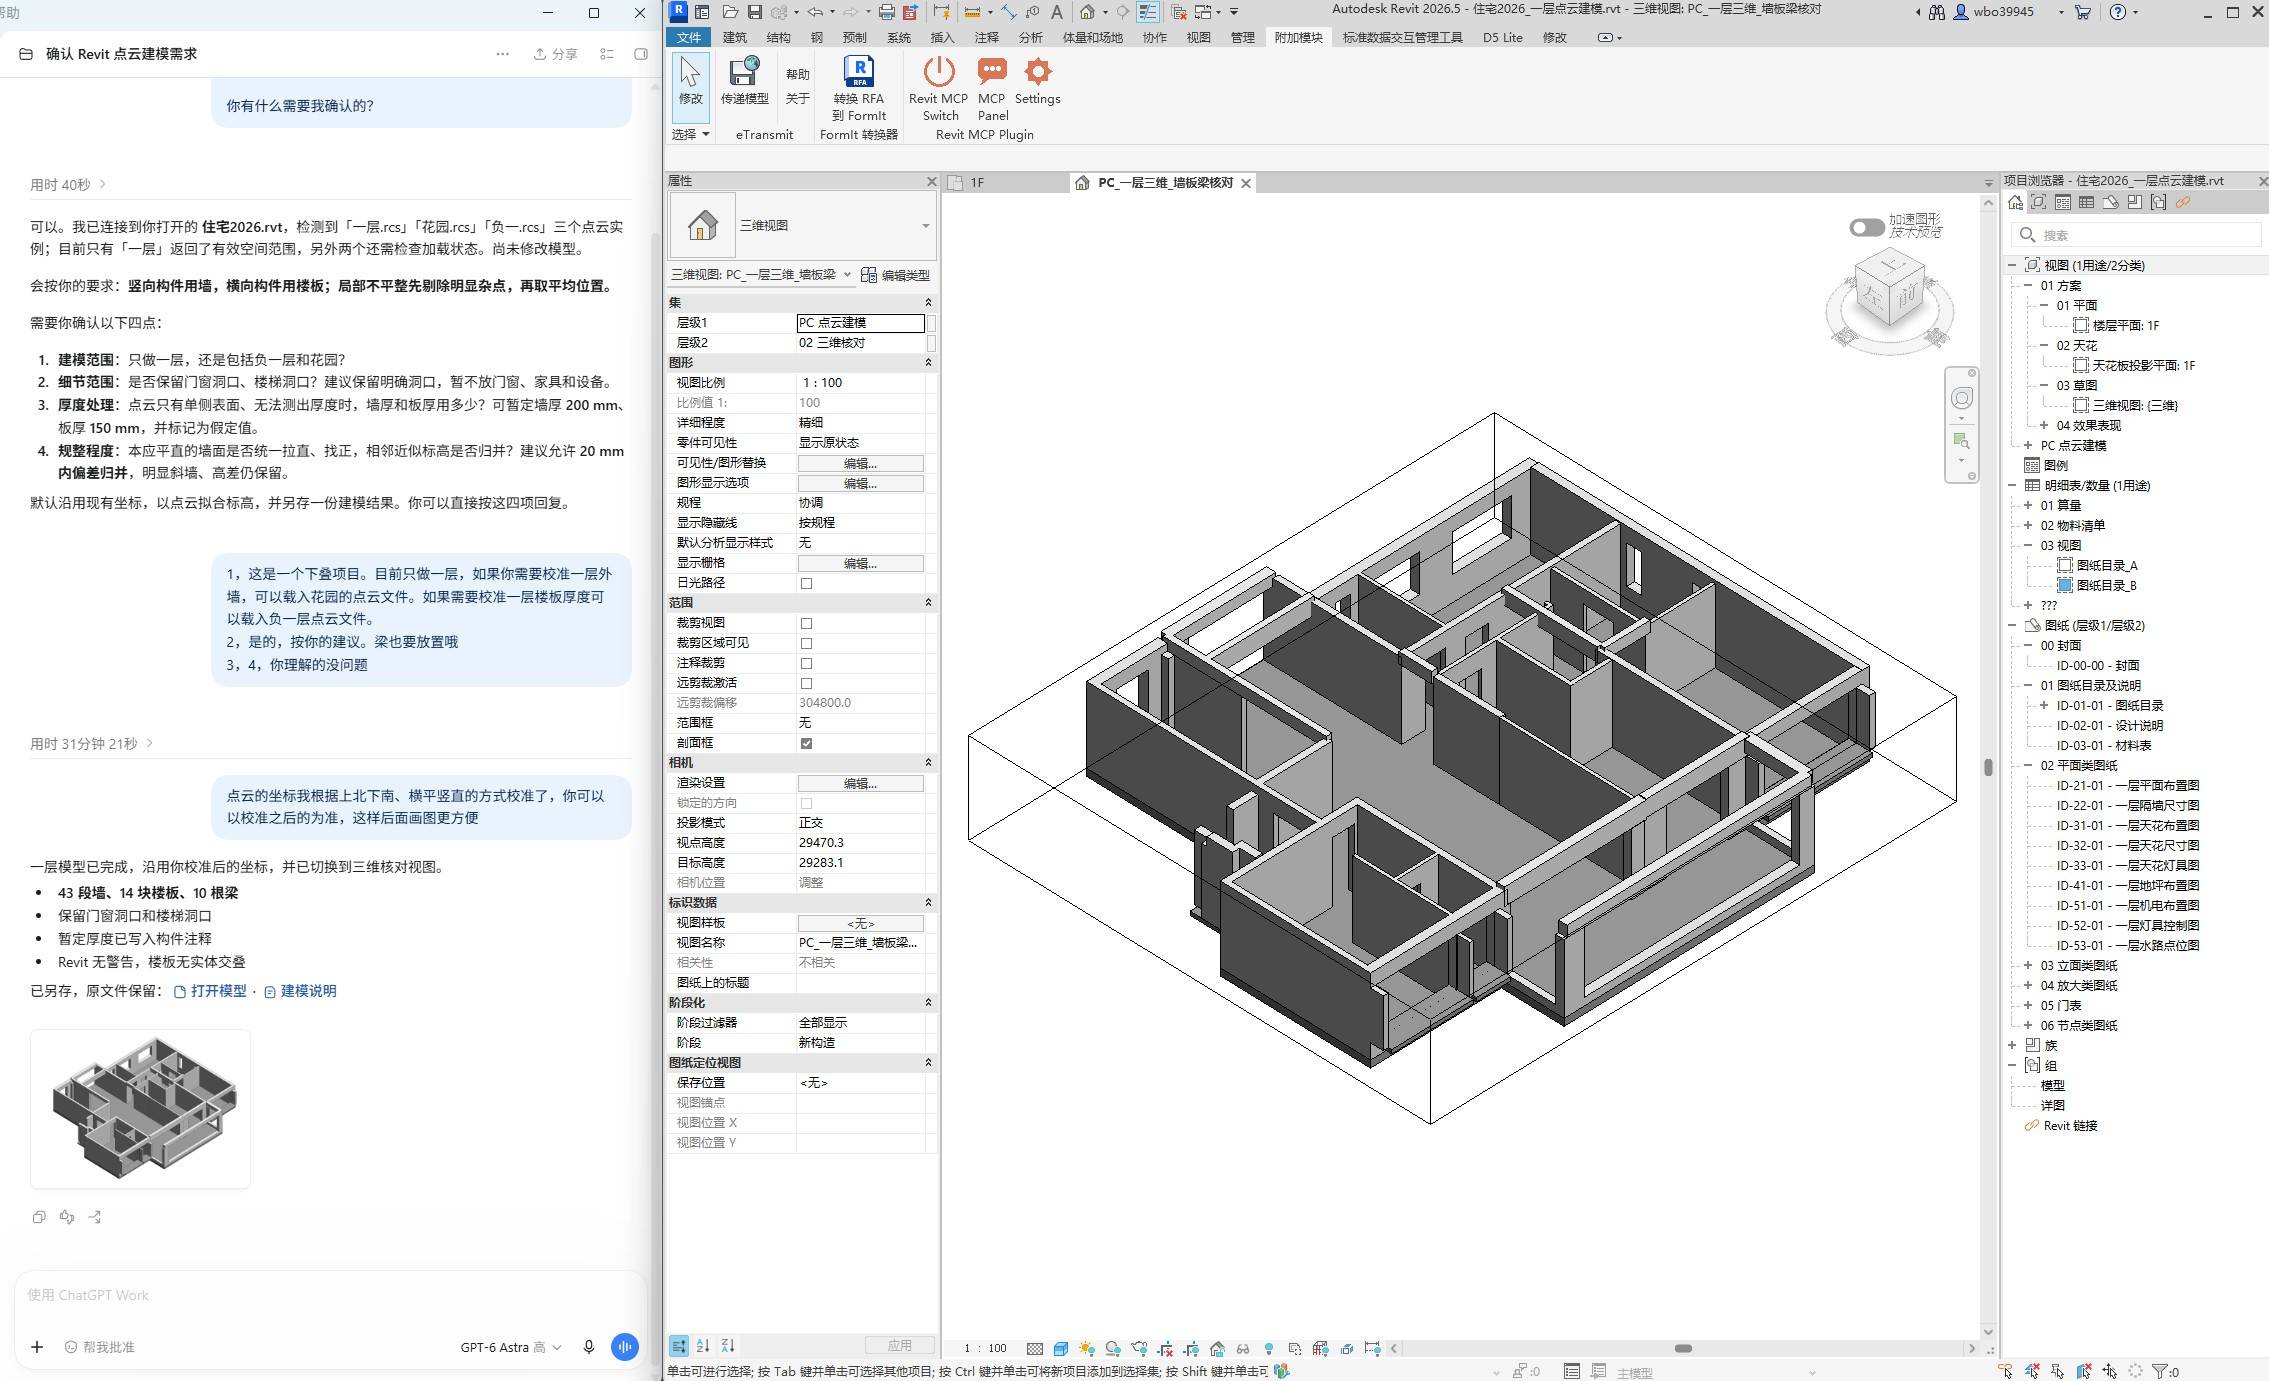Click the 分享 button in chat header
This screenshot has height=1381, width=2269.
point(556,54)
